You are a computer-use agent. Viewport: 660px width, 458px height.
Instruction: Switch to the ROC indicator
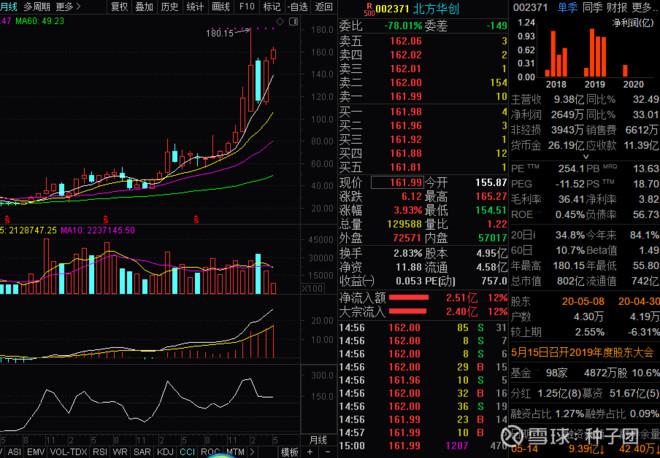(x=210, y=452)
